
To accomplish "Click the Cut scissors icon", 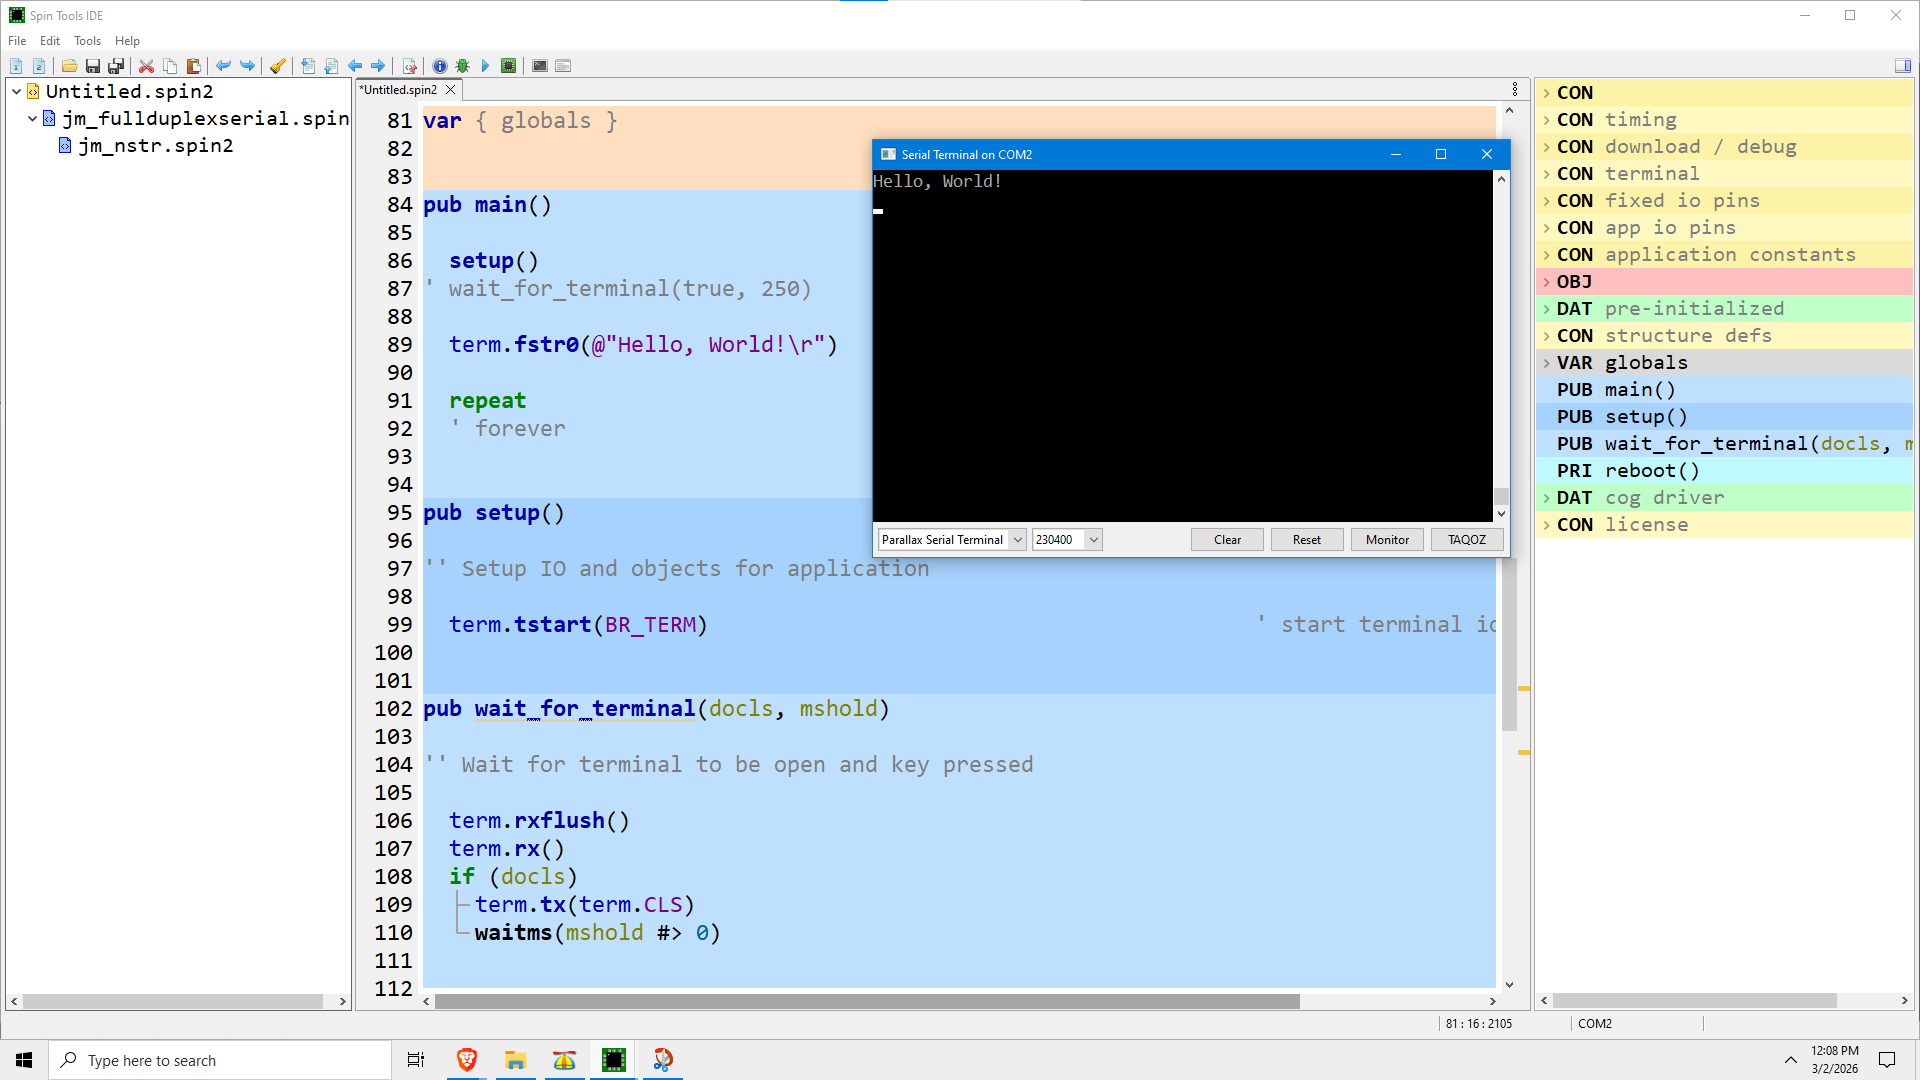I will click(146, 66).
